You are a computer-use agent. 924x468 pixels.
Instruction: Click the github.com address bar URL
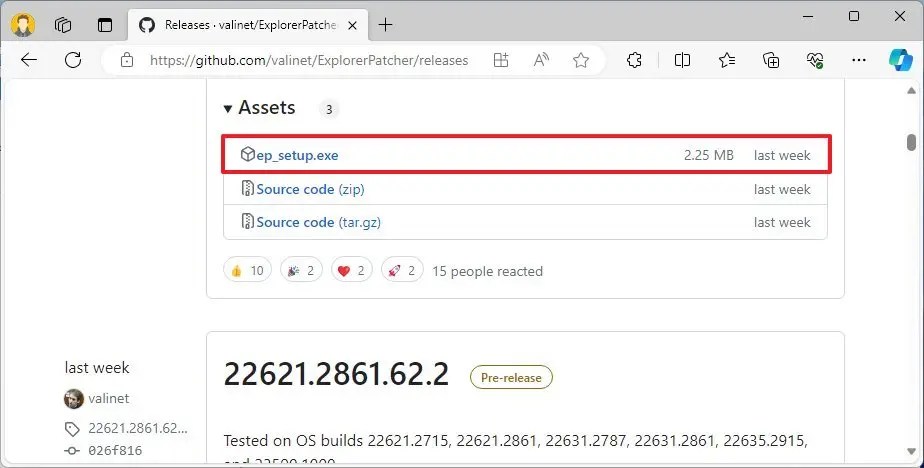coord(309,60)
